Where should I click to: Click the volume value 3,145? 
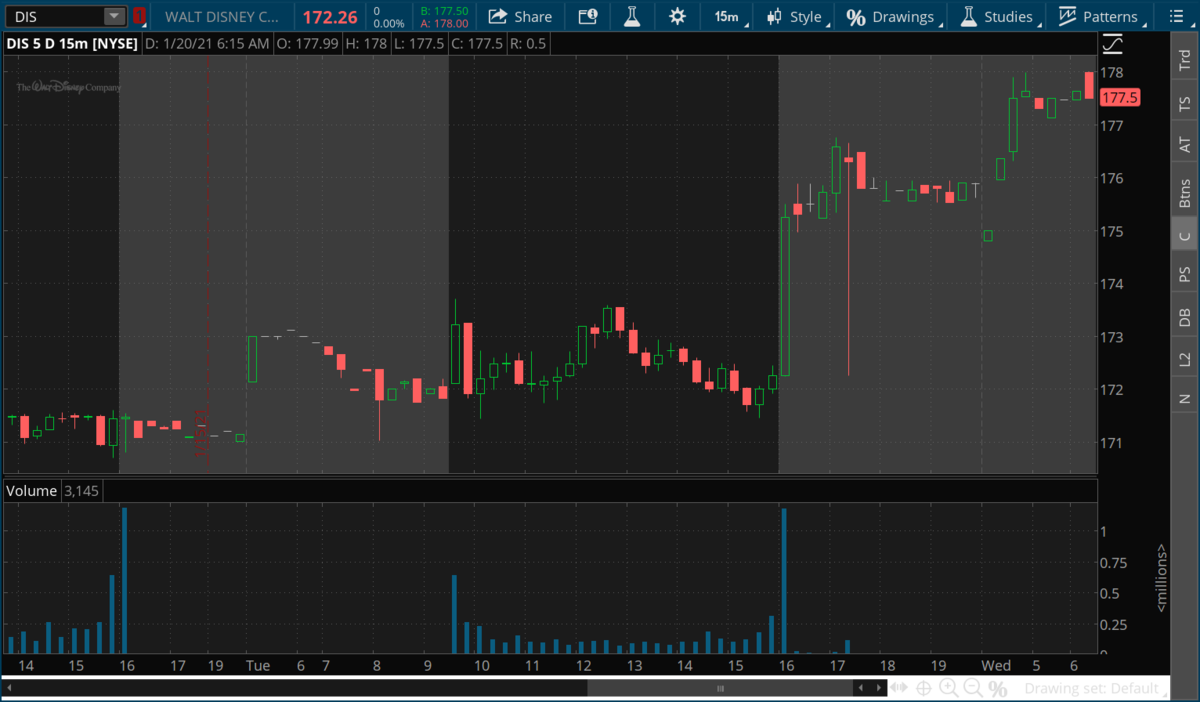click(x=81, y=491)
